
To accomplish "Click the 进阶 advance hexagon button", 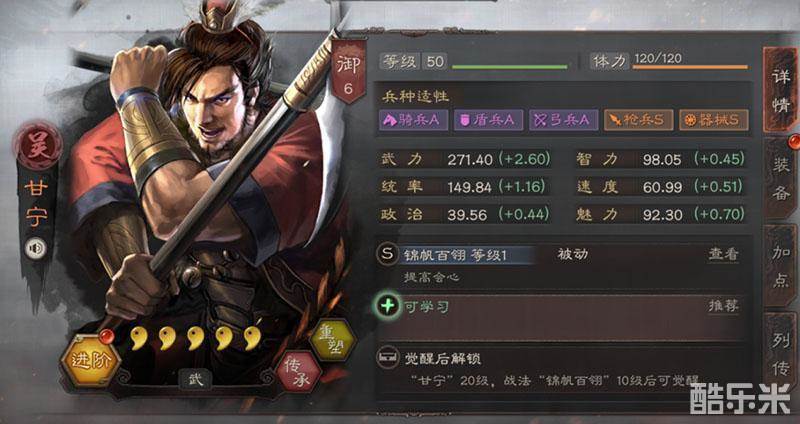I will (90, 361).
